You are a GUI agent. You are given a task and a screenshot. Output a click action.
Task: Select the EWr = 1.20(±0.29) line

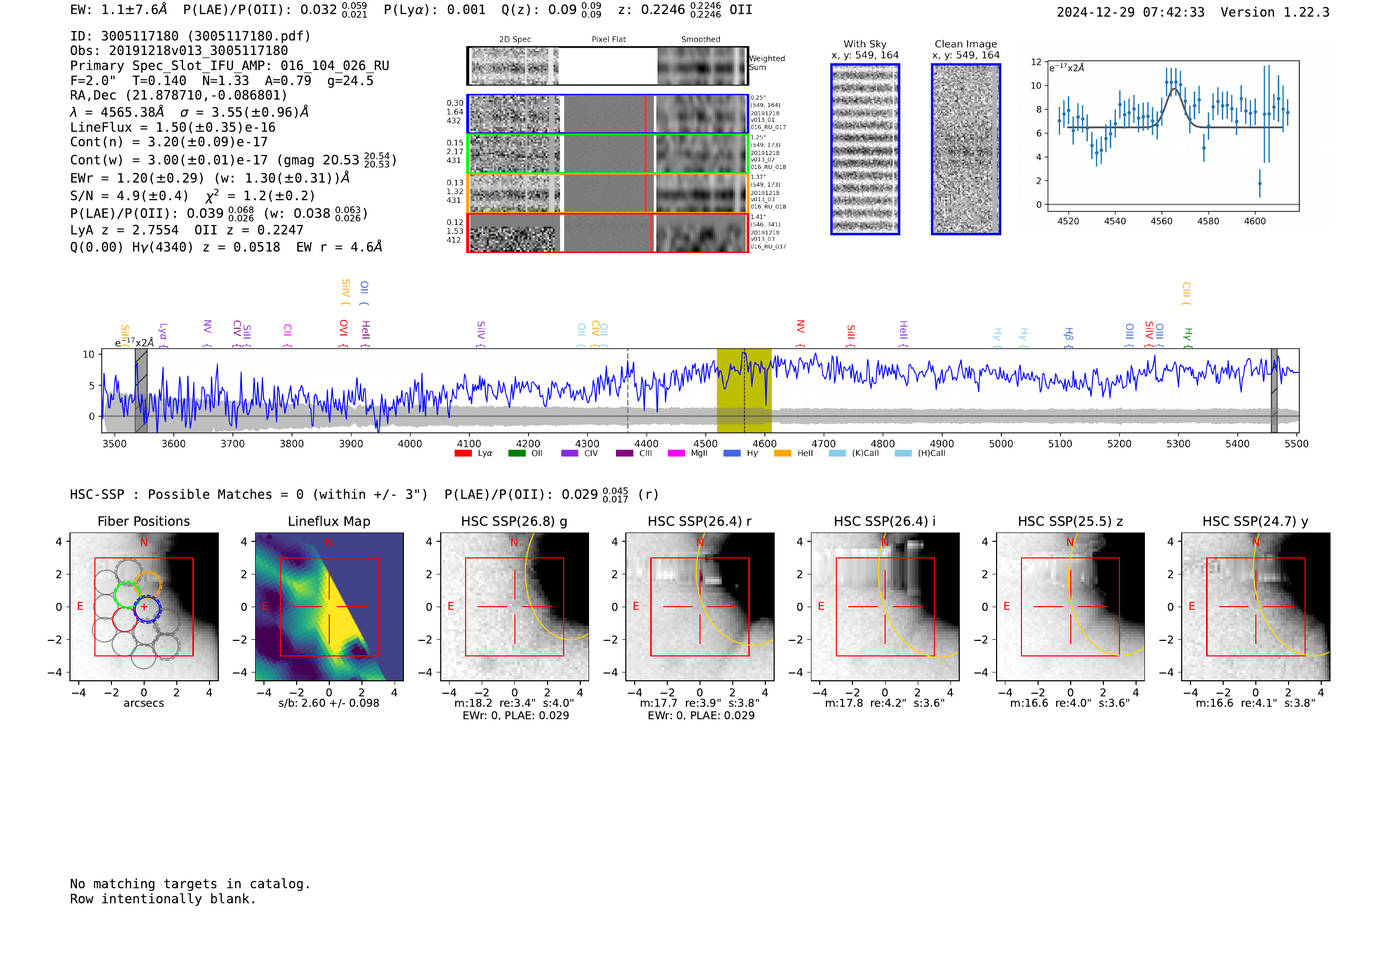tap(210, 178)
